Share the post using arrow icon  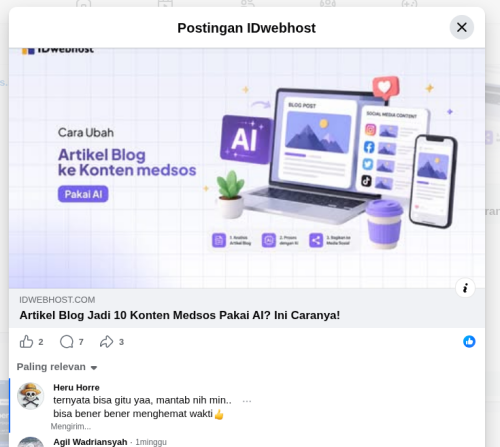pyautogui.click(x=107, y=342)
